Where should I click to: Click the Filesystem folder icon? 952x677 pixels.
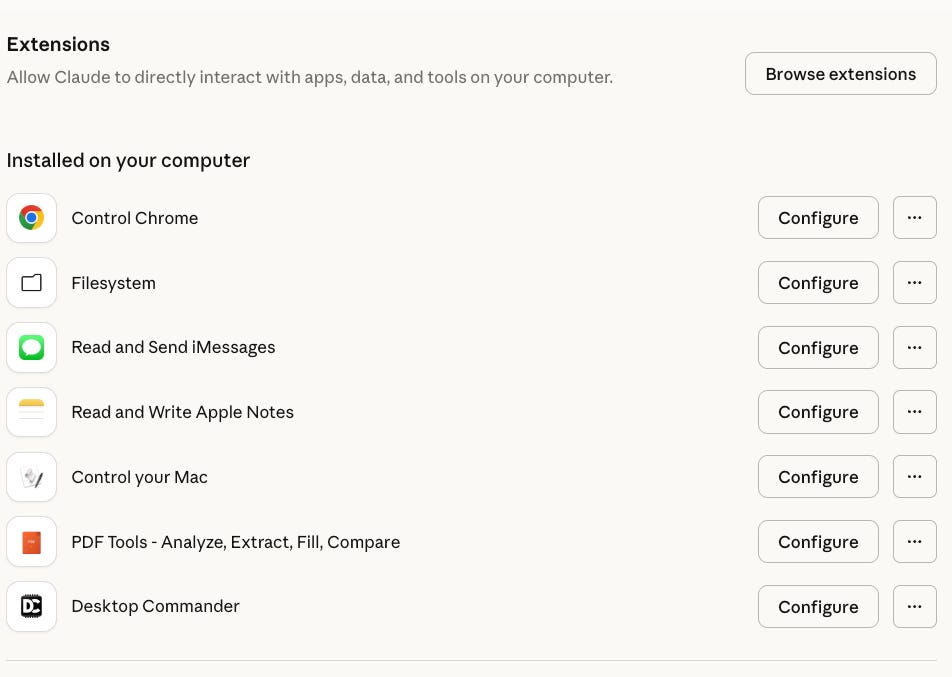pyautogui.click(x=31, y=283)
